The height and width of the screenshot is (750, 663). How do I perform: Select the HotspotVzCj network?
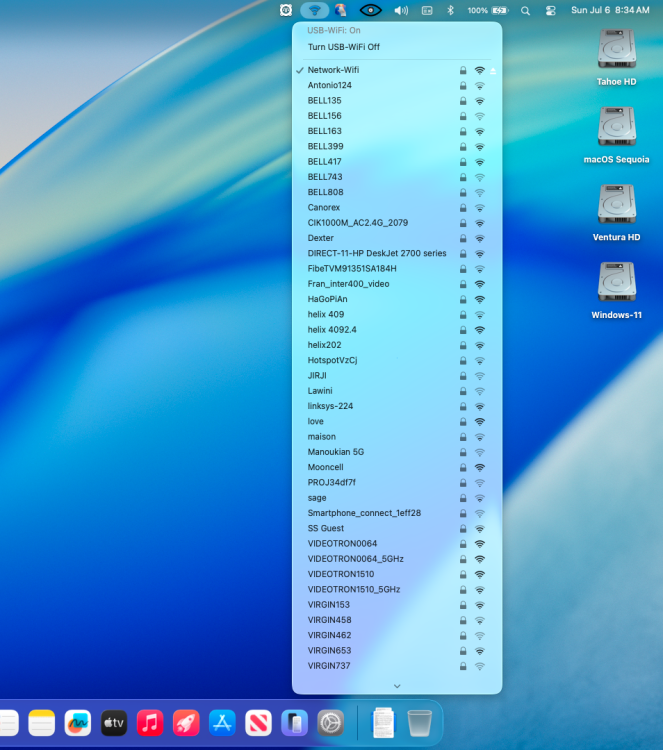point(397,360)
